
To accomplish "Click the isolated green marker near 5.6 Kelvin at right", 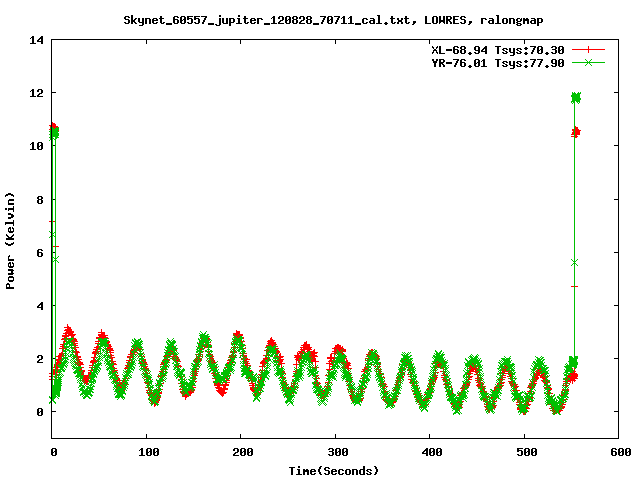I will point(575,263).
